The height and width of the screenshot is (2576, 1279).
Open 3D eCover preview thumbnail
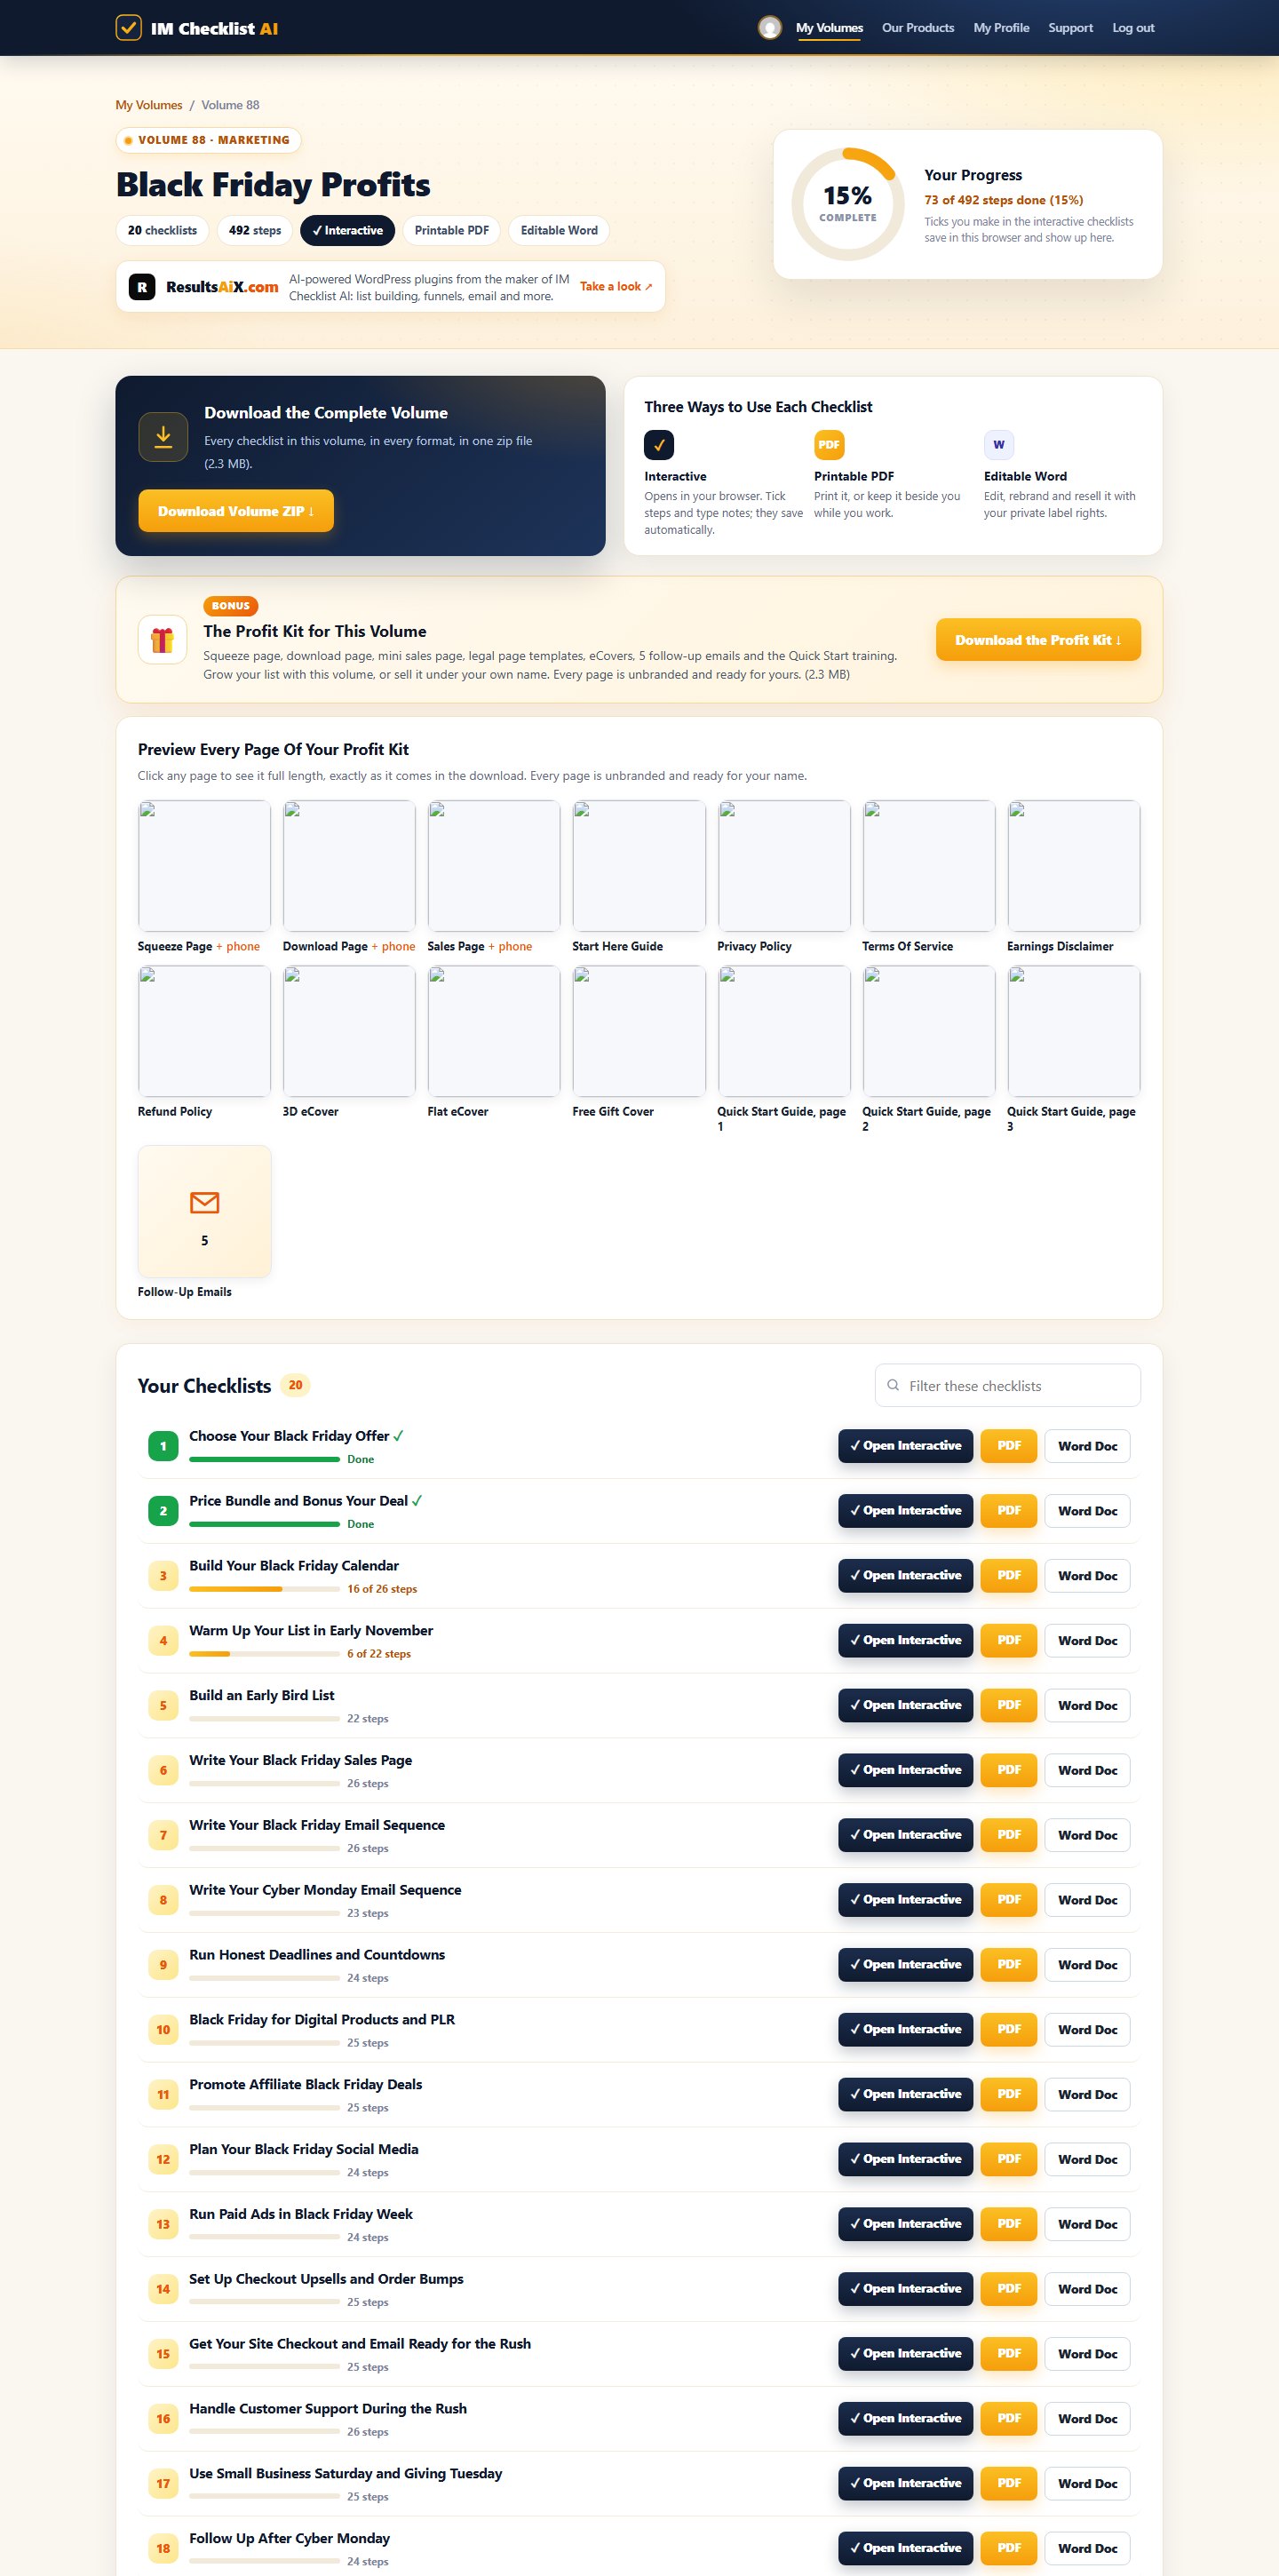pos(349,1031)
